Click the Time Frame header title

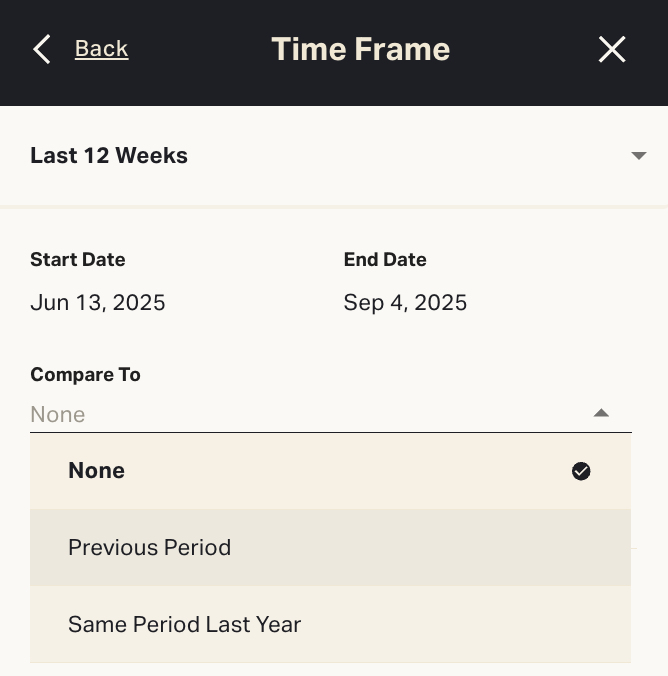pyautogui.click(x=360, y=49)
